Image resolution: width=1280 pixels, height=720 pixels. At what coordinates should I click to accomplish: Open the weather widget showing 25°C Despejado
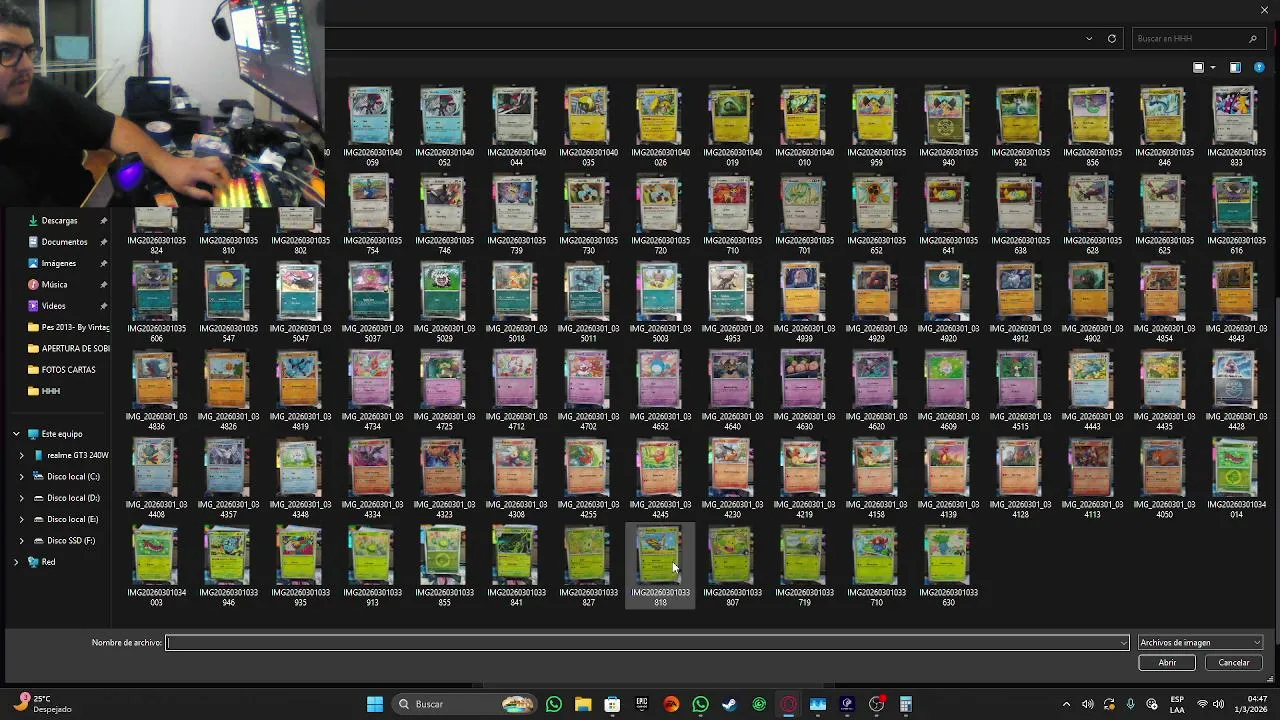(x=42, y=704)
